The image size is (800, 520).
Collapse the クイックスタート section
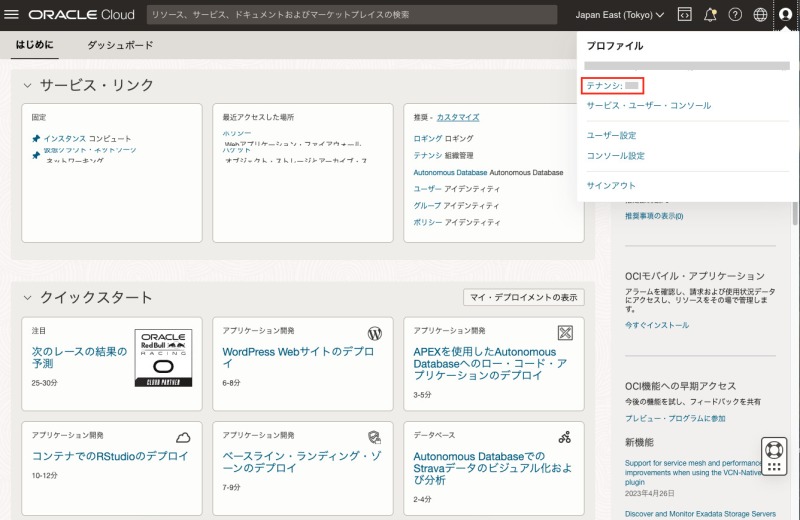(x=27, y=297)
